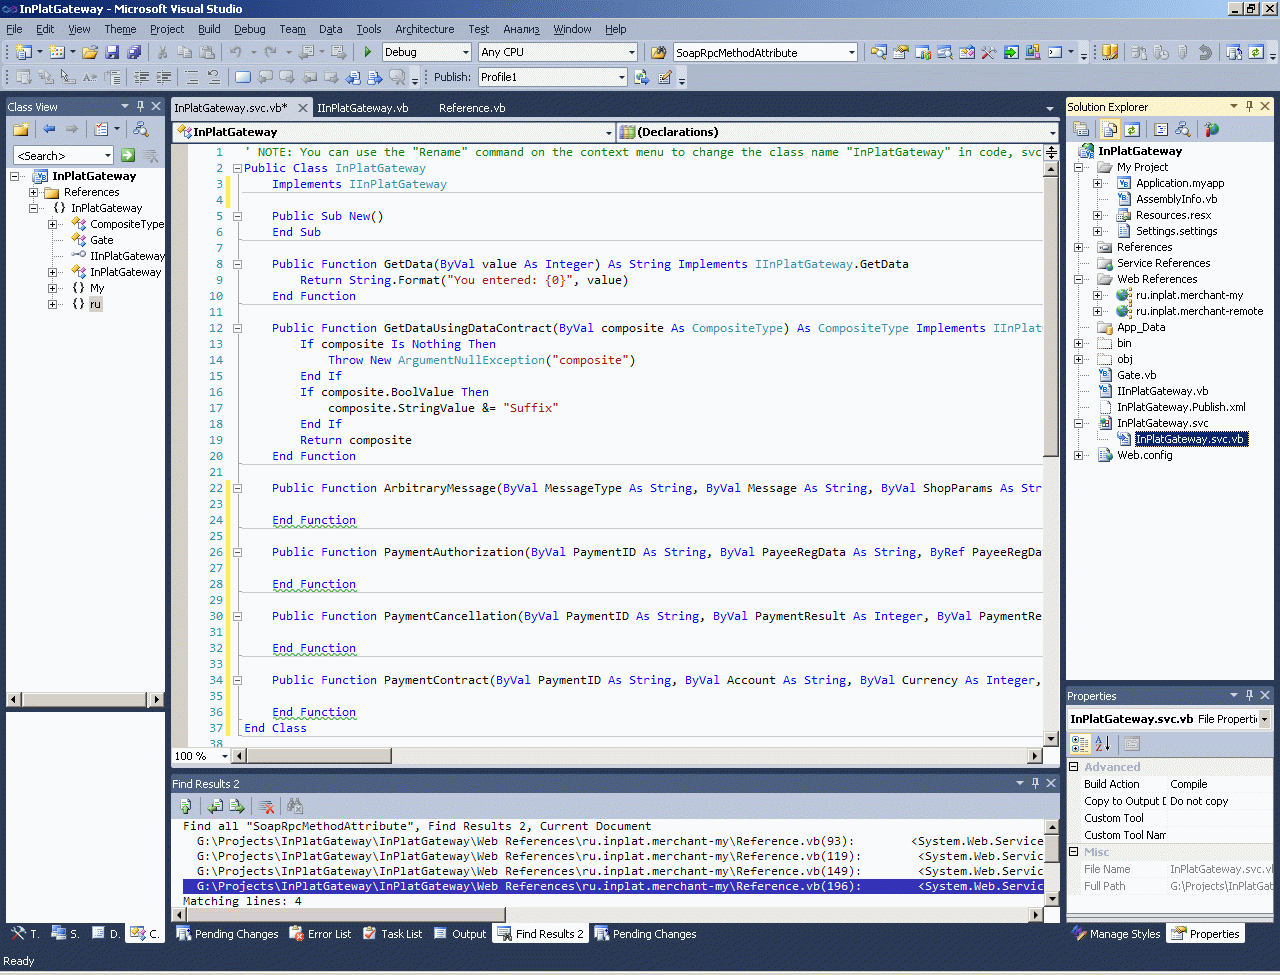Click Class View new folder icon
Screen dimensions: 1280x975
pyautogui.click(x=20, y=129)
